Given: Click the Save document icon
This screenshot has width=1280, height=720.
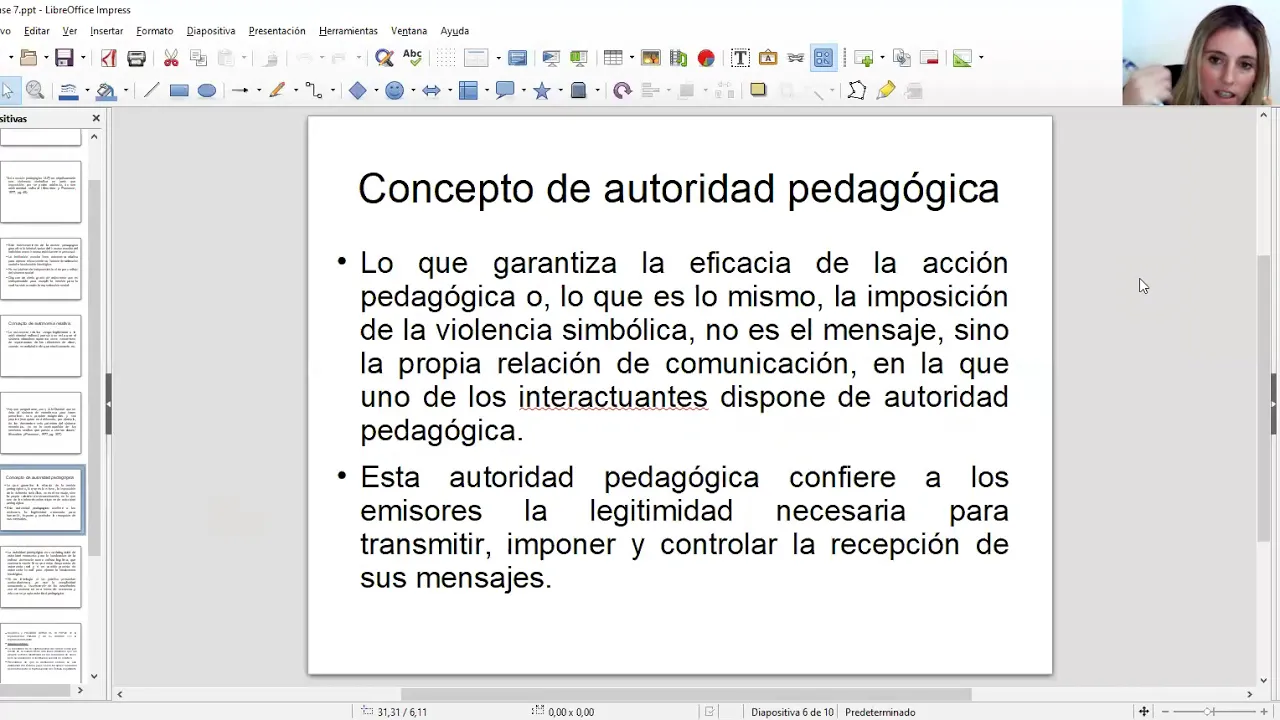Looking at the screenshot, I should [x=64, y=58].
